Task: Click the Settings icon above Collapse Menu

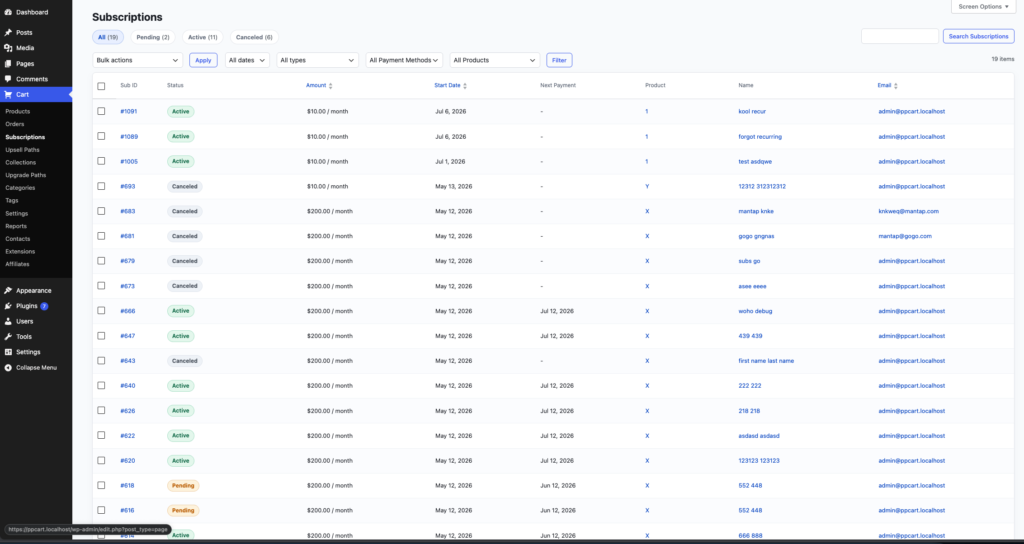Action: tap(8, 352)
